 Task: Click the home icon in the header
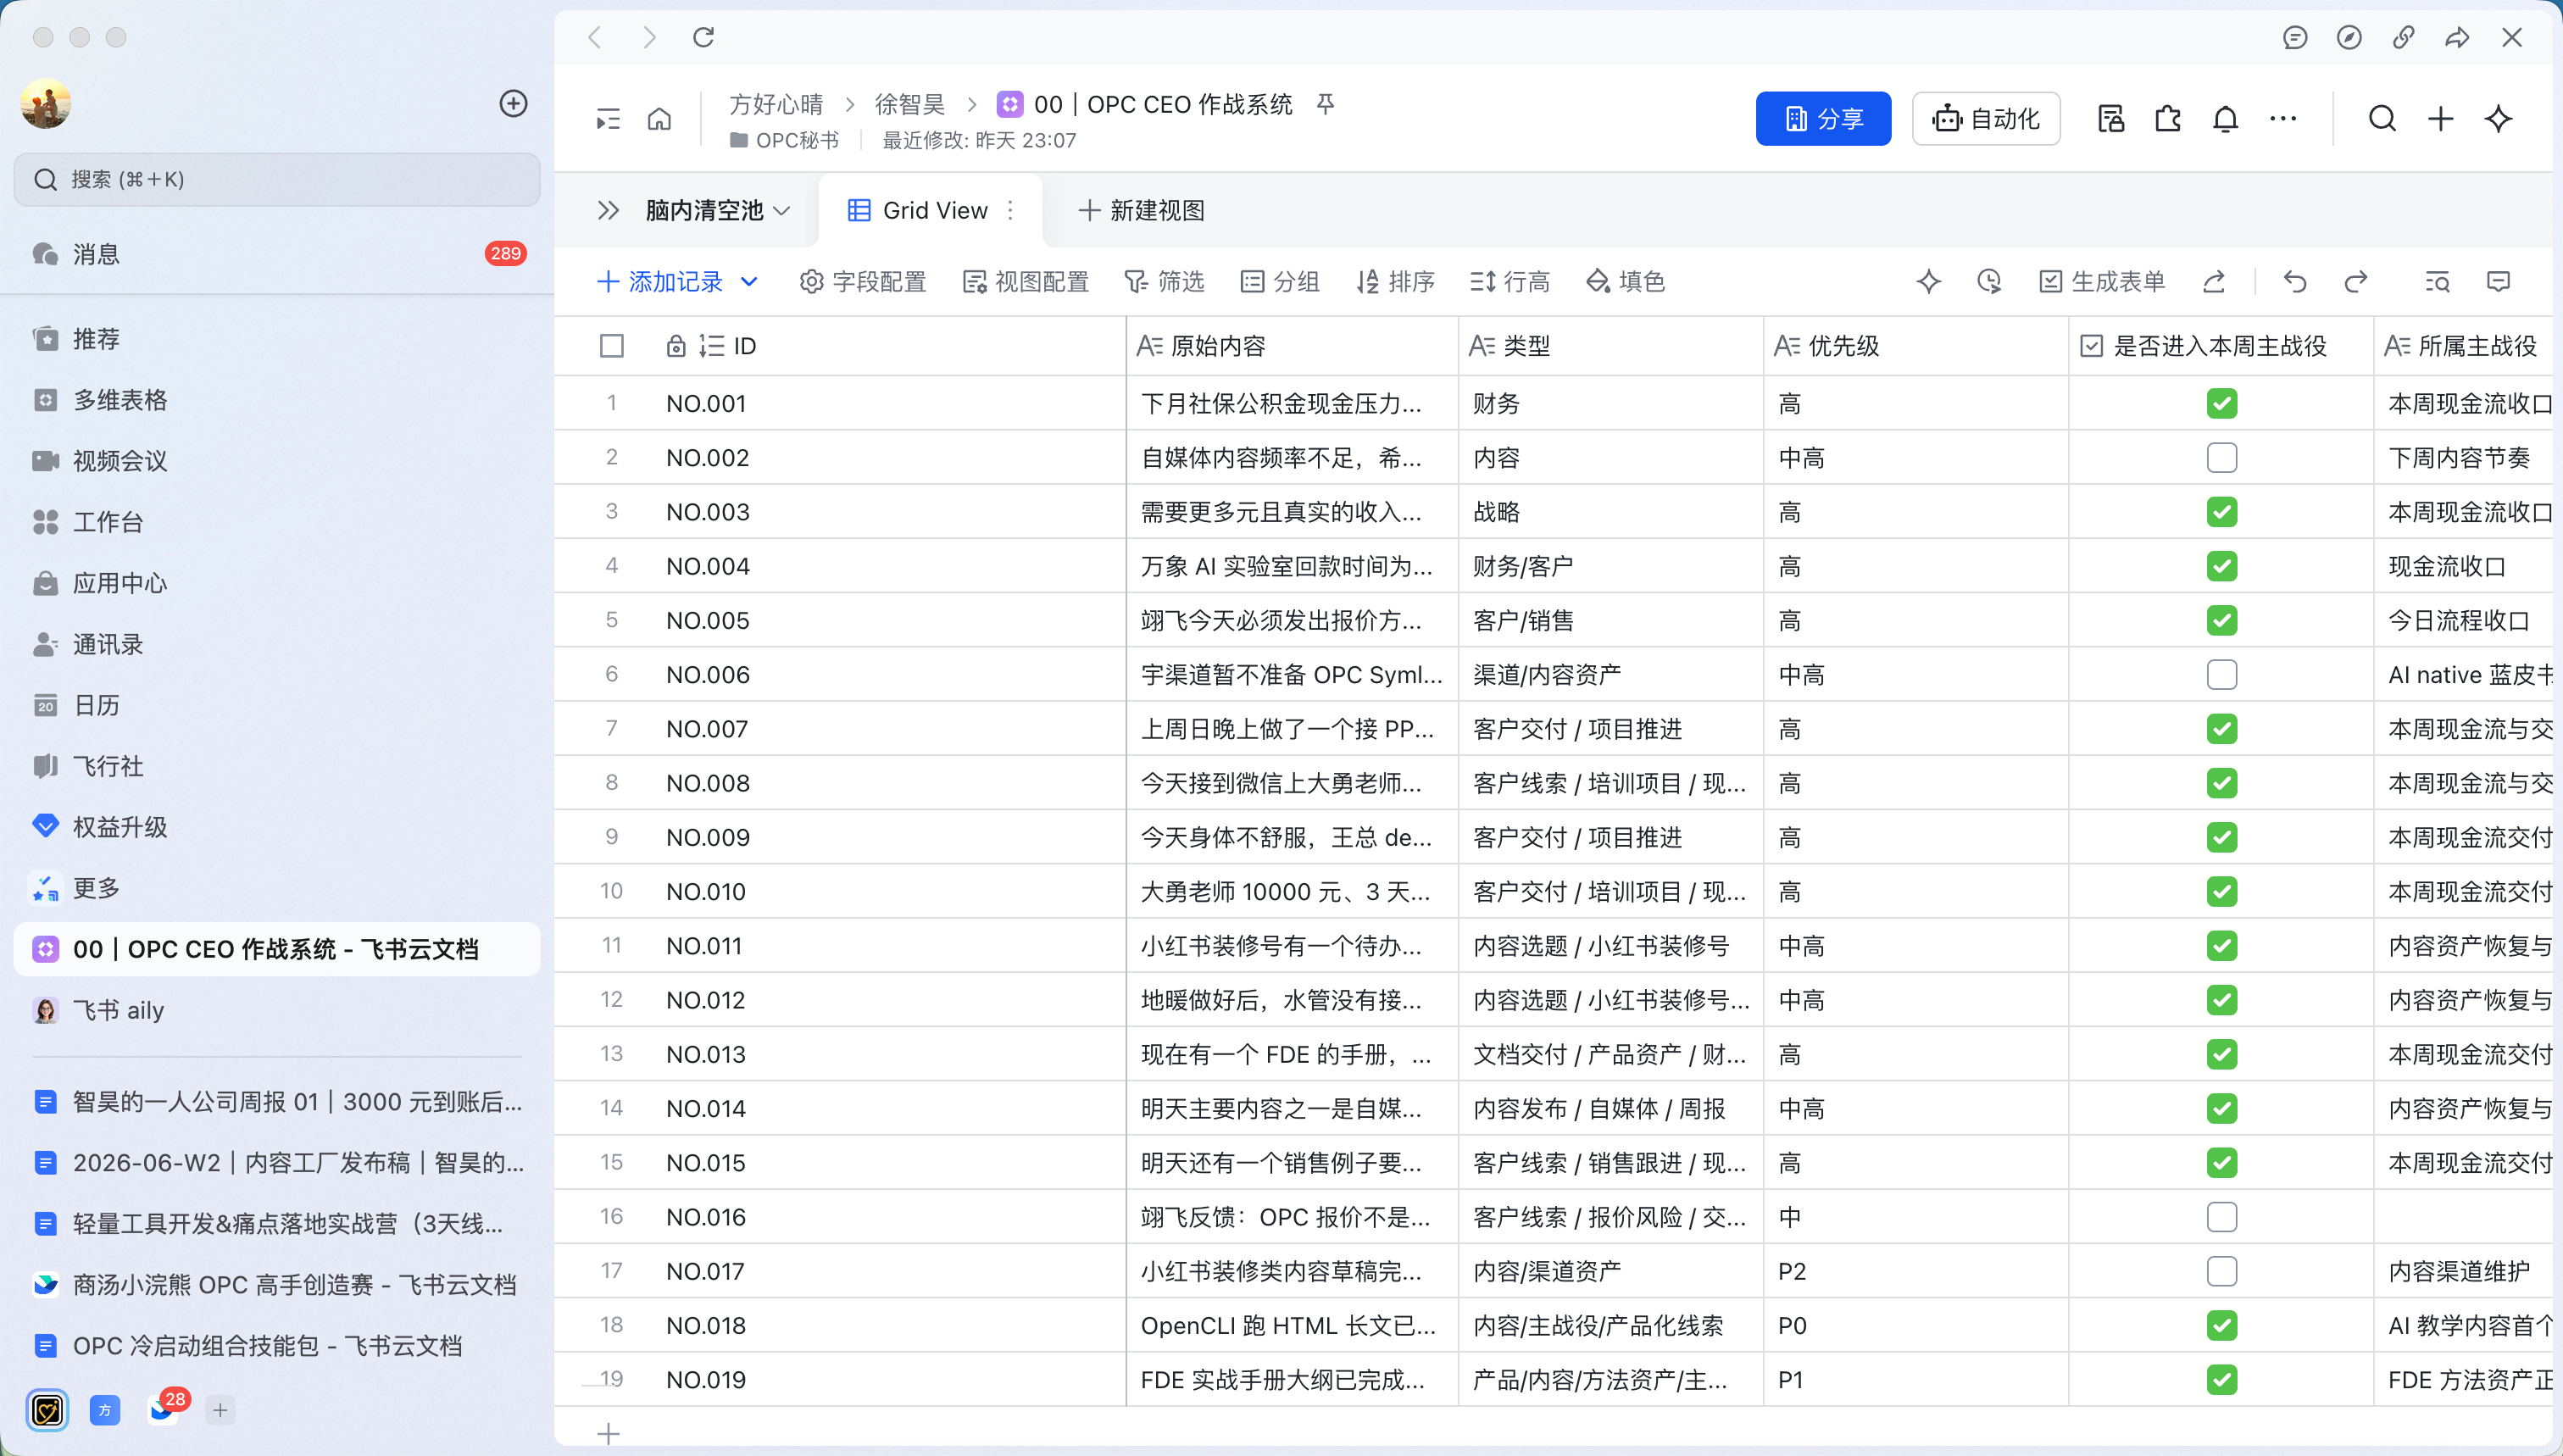coord(659,119)
